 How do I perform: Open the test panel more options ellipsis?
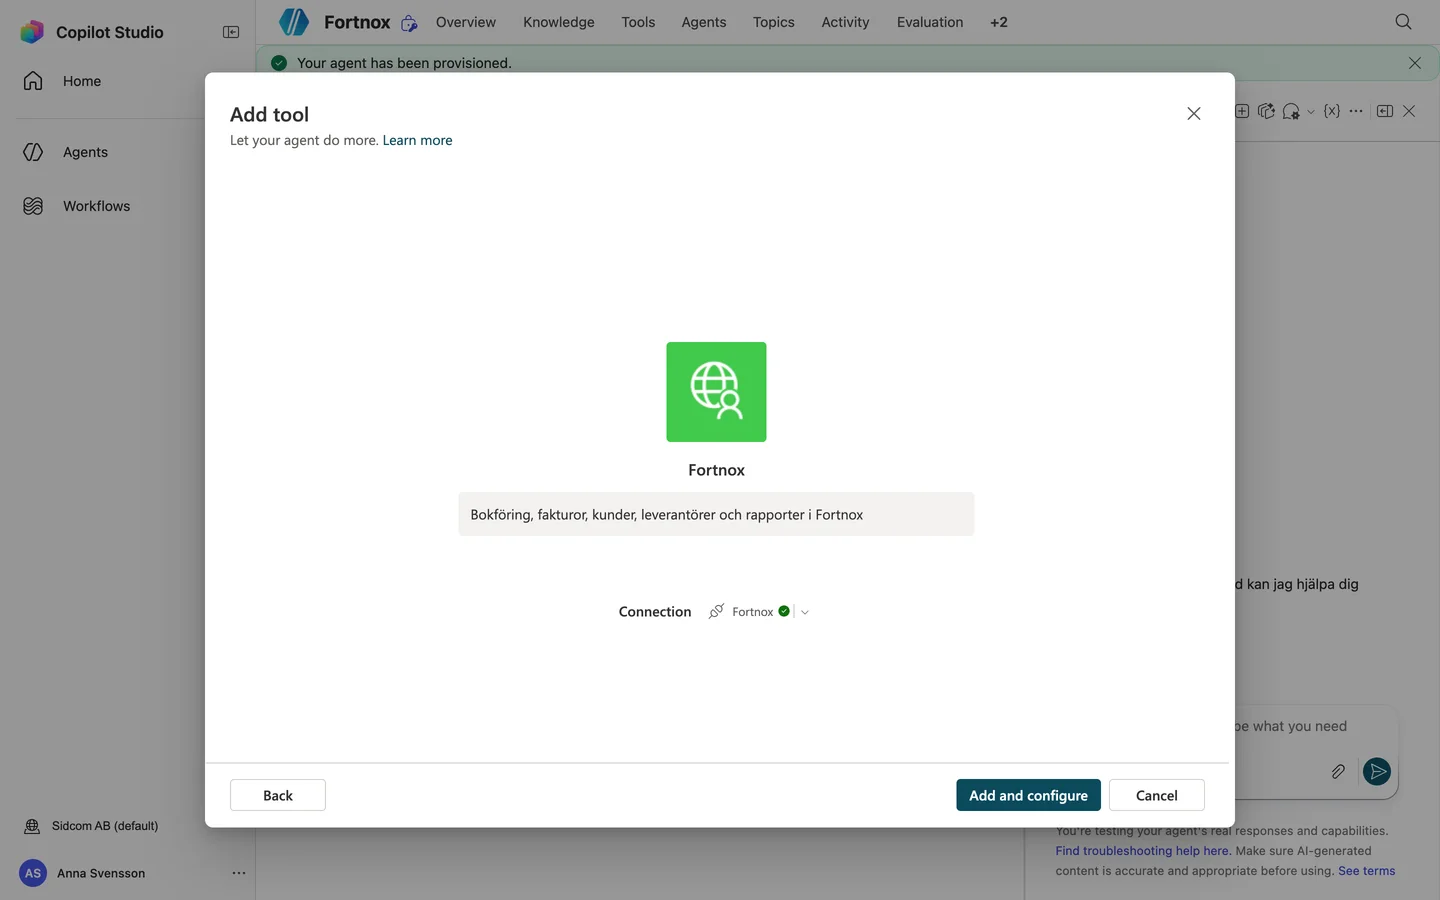tap(1356, 111)
